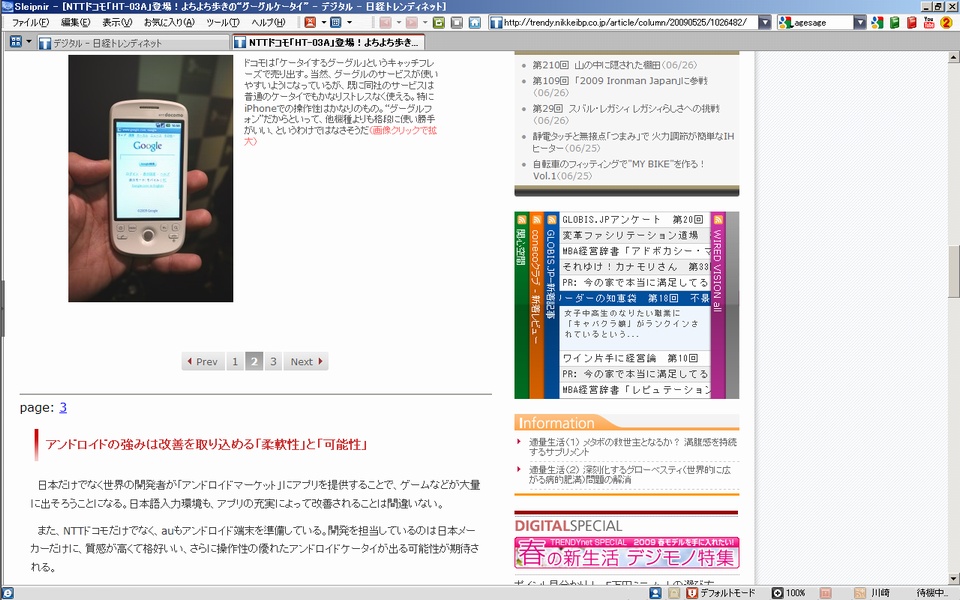The height and width of the screenshot is (600, 960).
Task: Switch to デジタル - 日経トレンディネット tab
Action: (132, 43)
